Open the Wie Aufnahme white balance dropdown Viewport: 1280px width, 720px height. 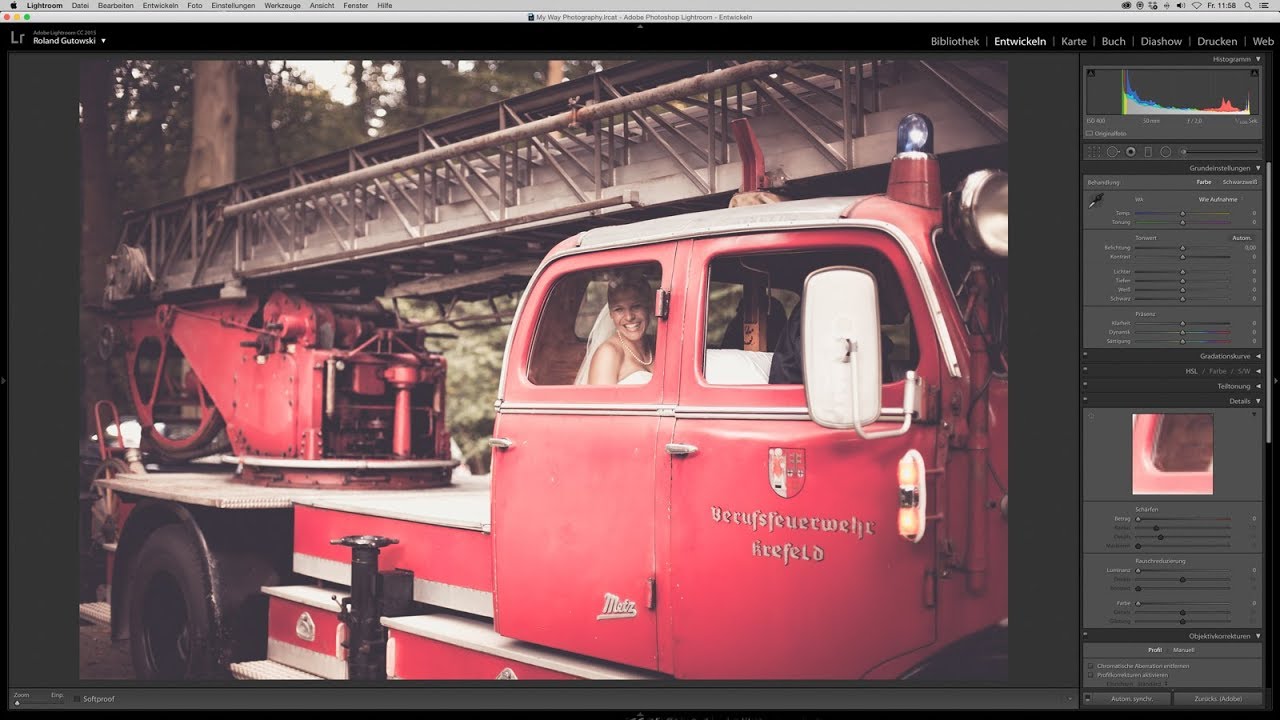pyautogui.click(x=1219, y=199)
